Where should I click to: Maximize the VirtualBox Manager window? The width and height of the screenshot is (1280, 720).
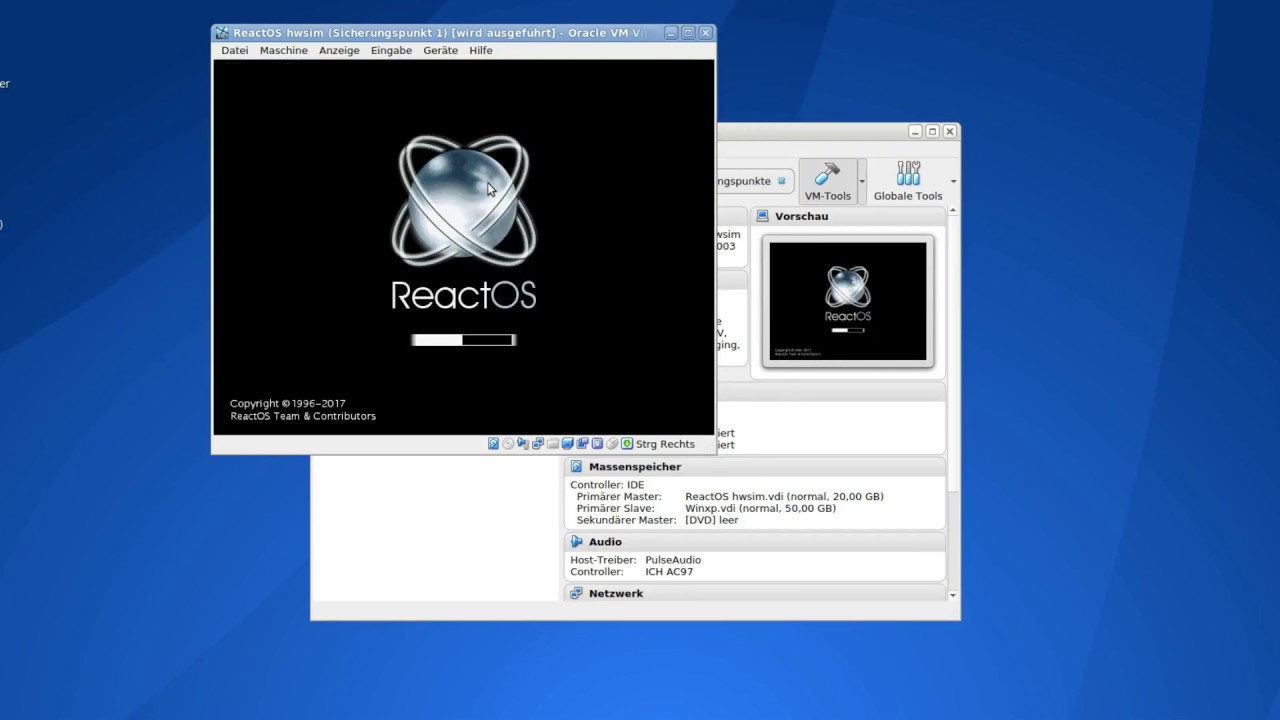click(932, 131)
